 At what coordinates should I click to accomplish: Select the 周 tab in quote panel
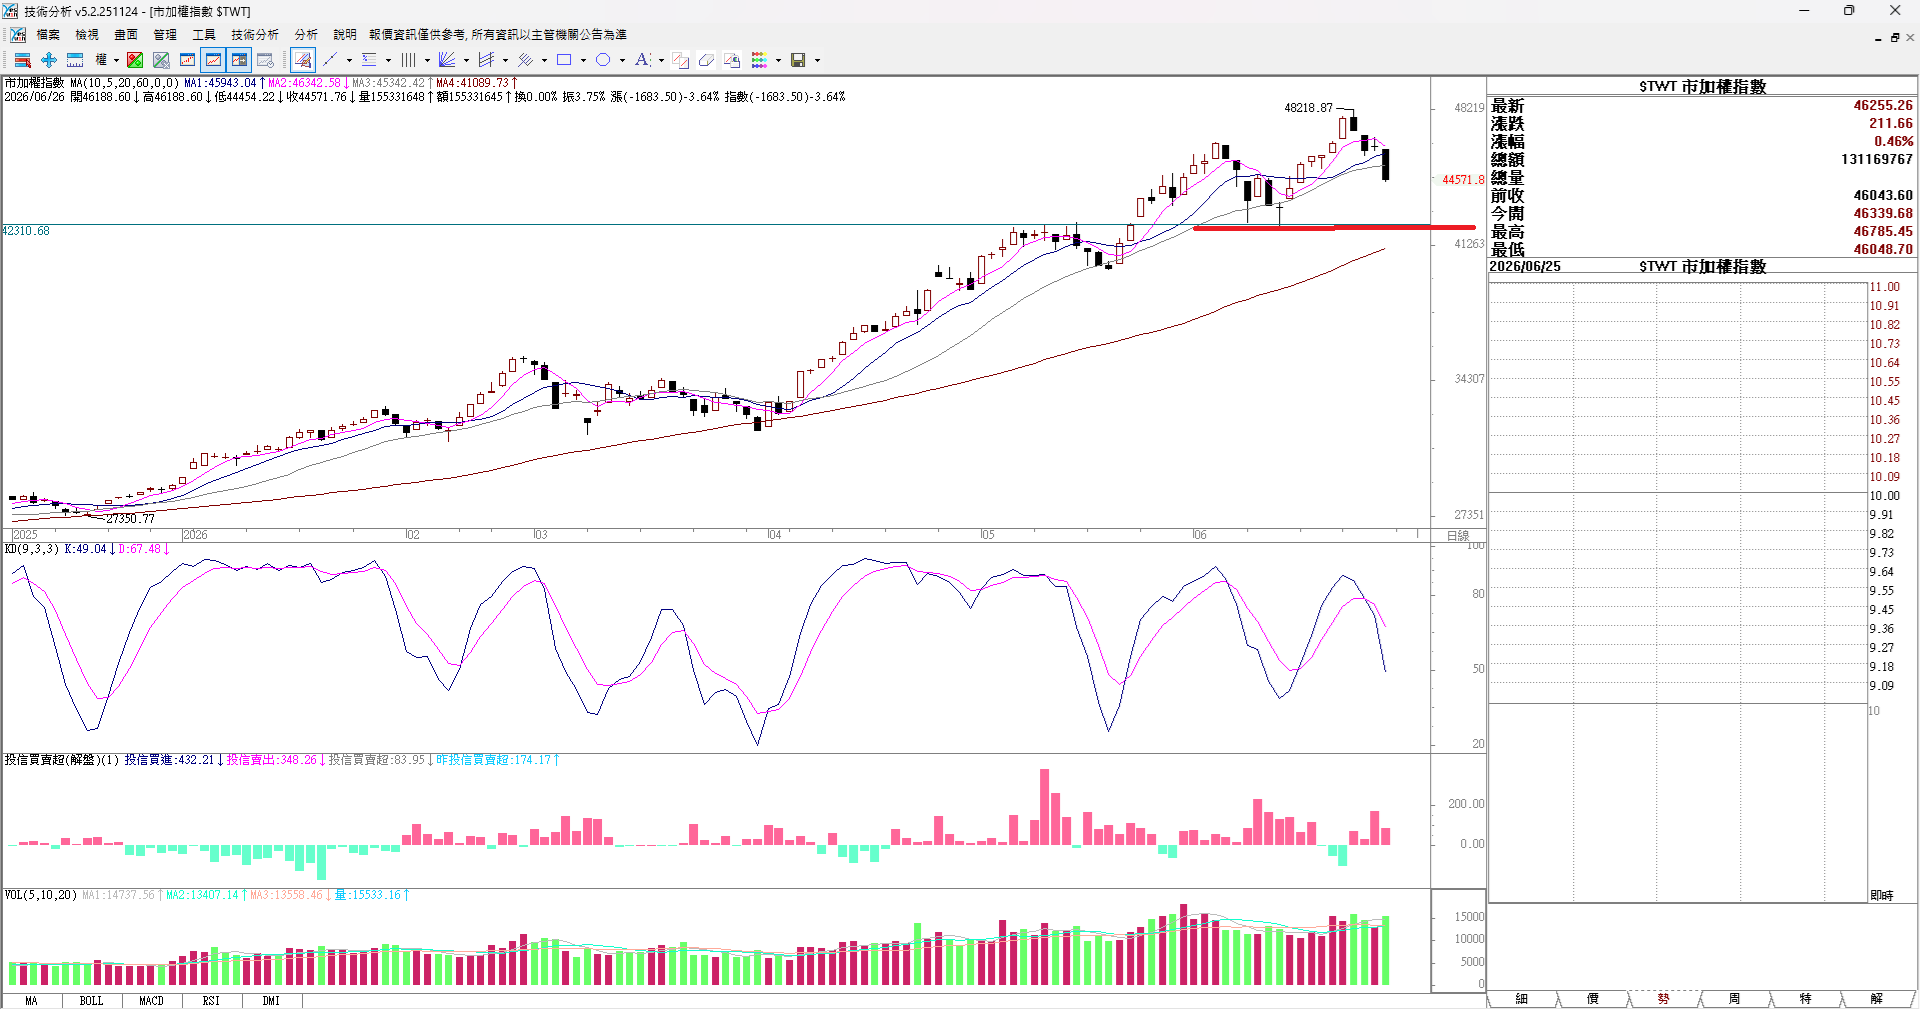coord(1734,999)
